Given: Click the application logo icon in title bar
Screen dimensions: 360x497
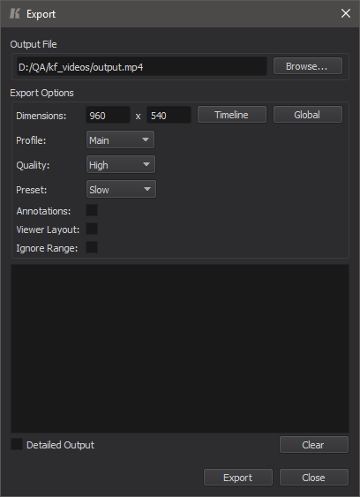Looking at the screenshot, I should tap(15, 14).
